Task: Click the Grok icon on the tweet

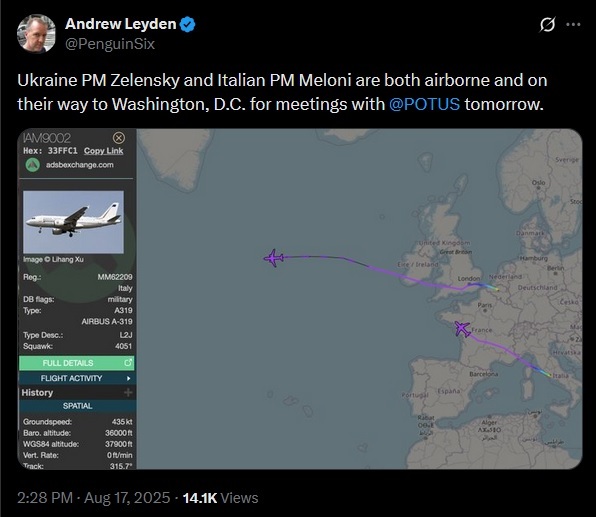Action: click(547, 25)
